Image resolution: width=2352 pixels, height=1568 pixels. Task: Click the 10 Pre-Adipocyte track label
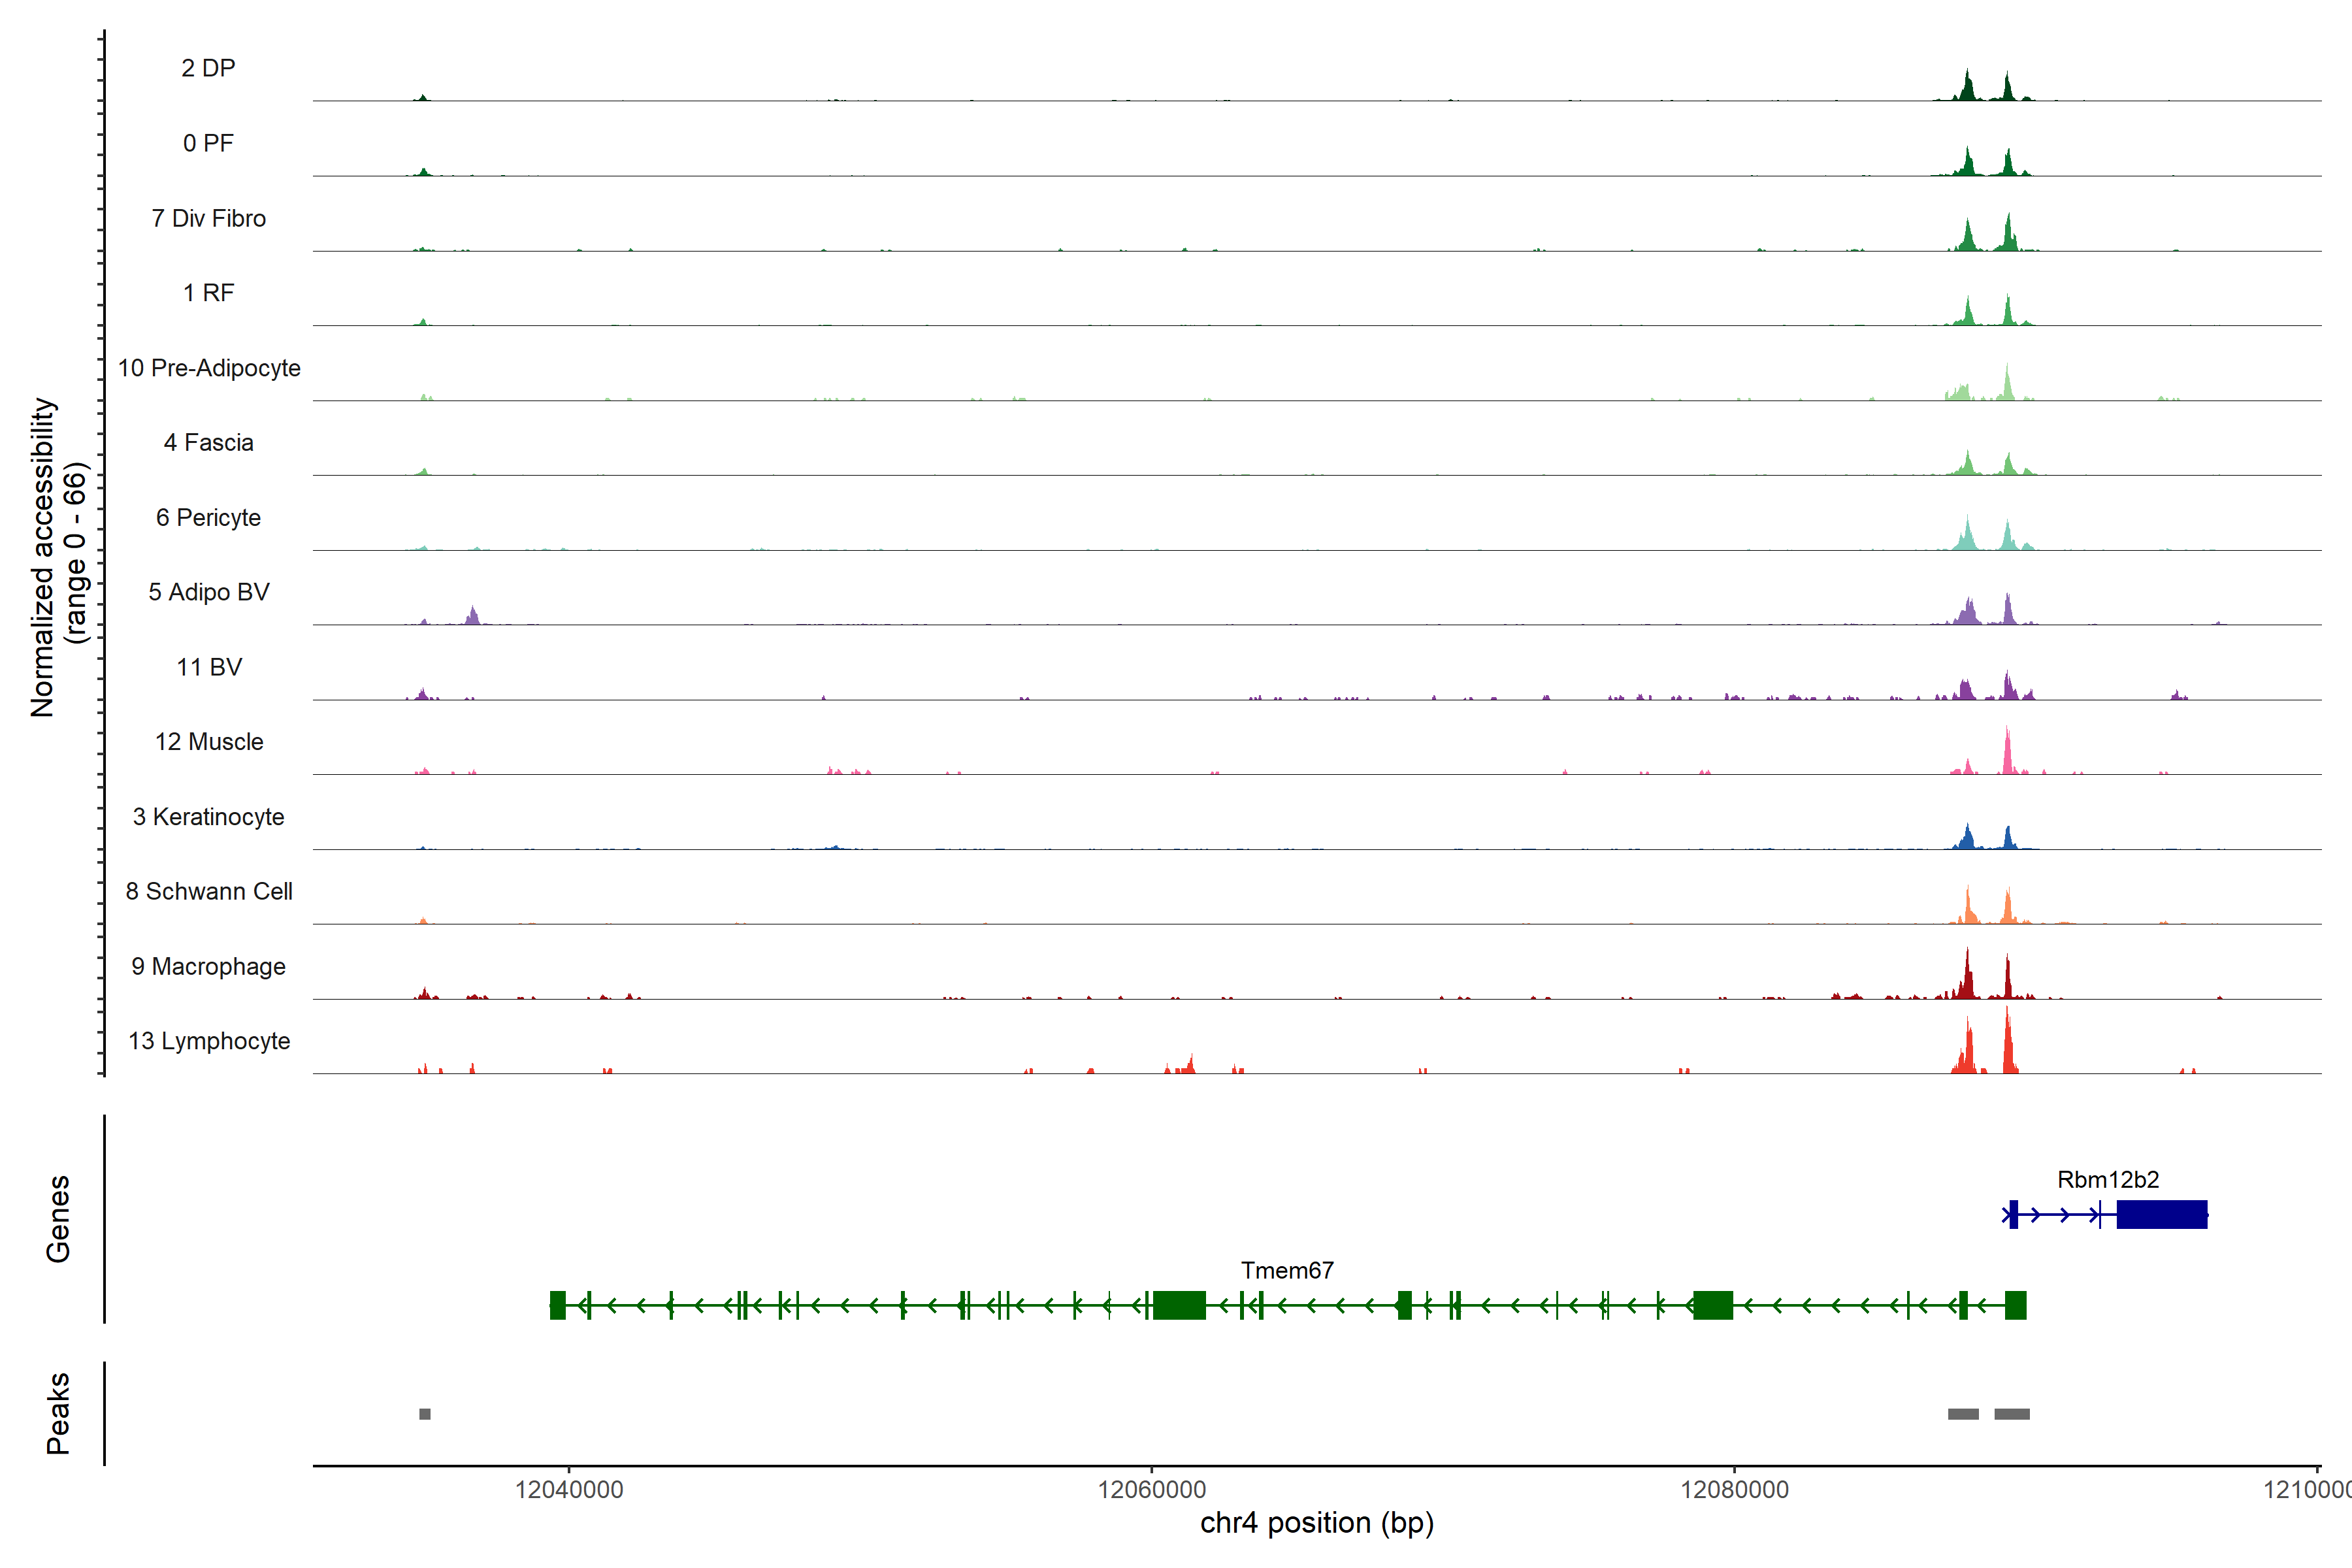point(209,368)
